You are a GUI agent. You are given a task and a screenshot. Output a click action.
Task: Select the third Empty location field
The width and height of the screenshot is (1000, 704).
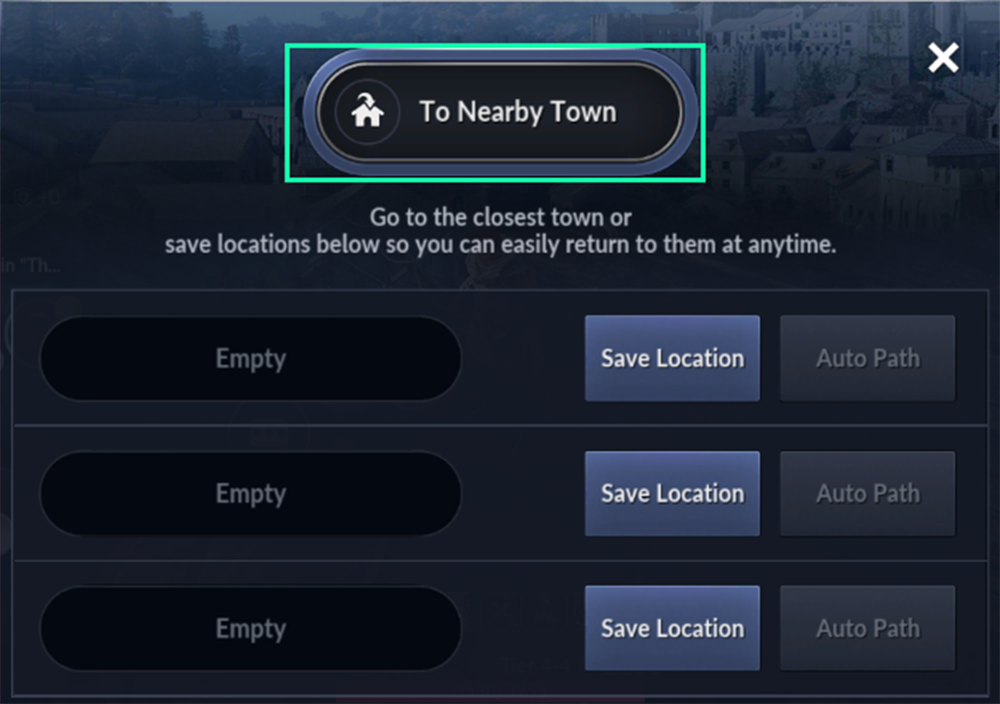[x=251, y=628]
